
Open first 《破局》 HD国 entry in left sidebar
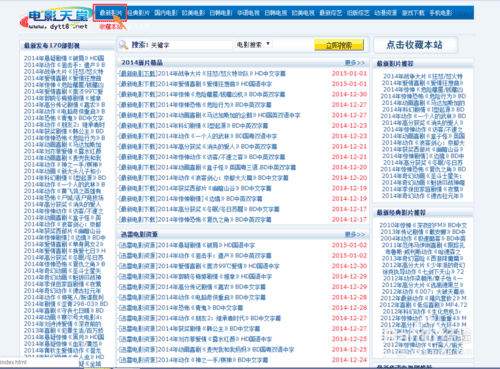pos(64,58)
